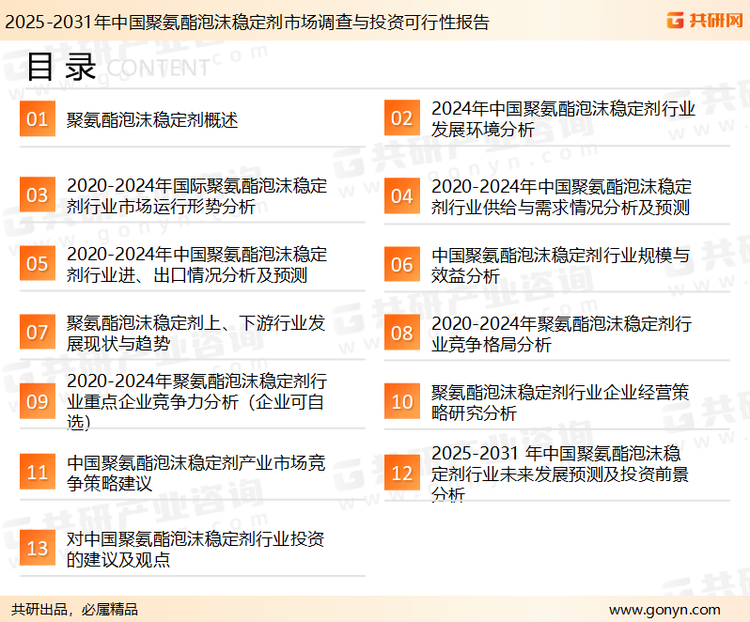Select chapter 国际聚氨酯泡沫稳定剂行业市场运行形势分析
The width and height of the screenshot is (750, 622).
197,196
